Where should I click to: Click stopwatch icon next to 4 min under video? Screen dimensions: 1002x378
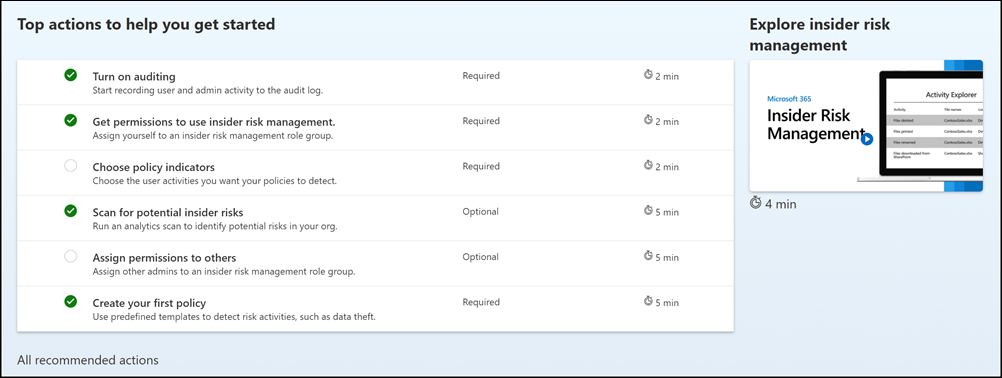pyautogui.click(x=756, y=203)
